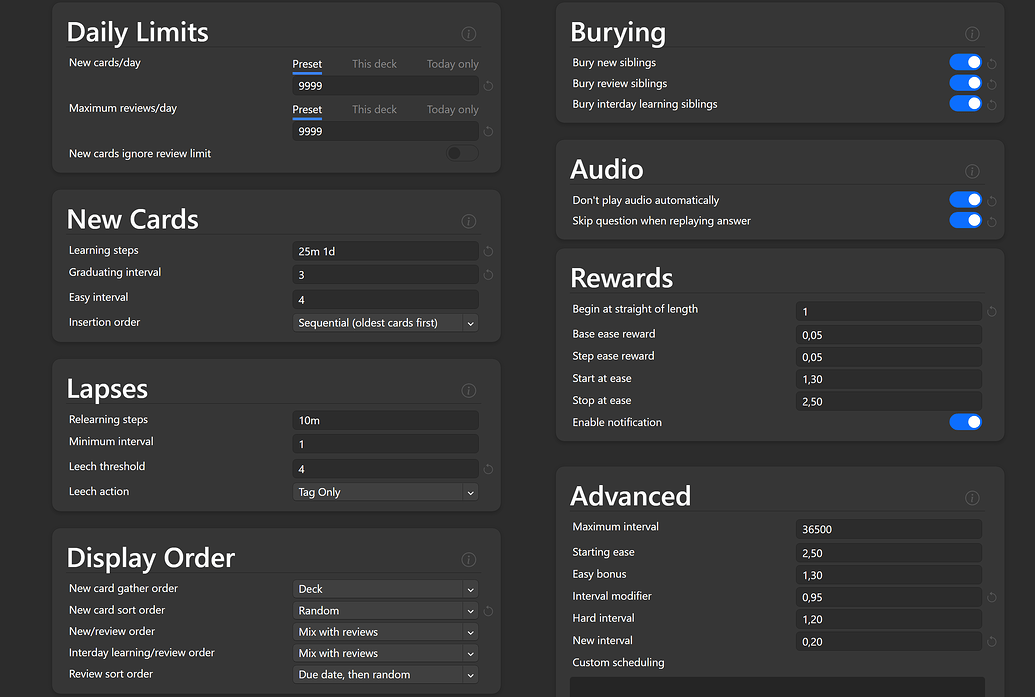Reset the New interval value
This screenshot has height=697, width=1035.
pyautogui.click(x=990, y=641)
